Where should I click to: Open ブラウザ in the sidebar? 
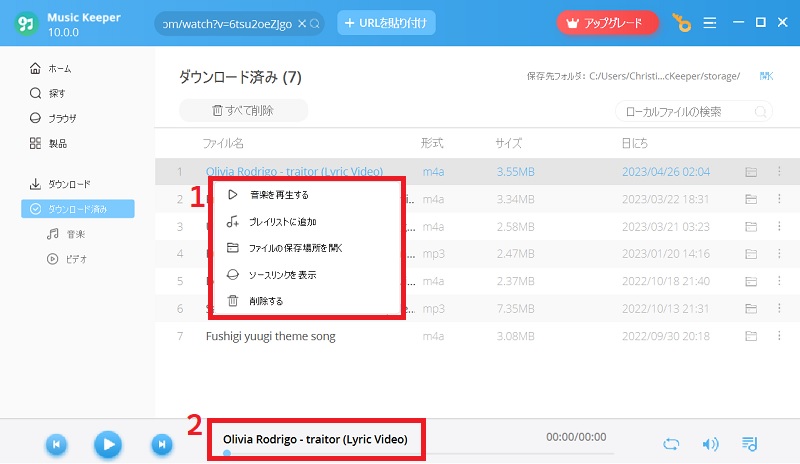pyautogui.click(x=53, y=118)
